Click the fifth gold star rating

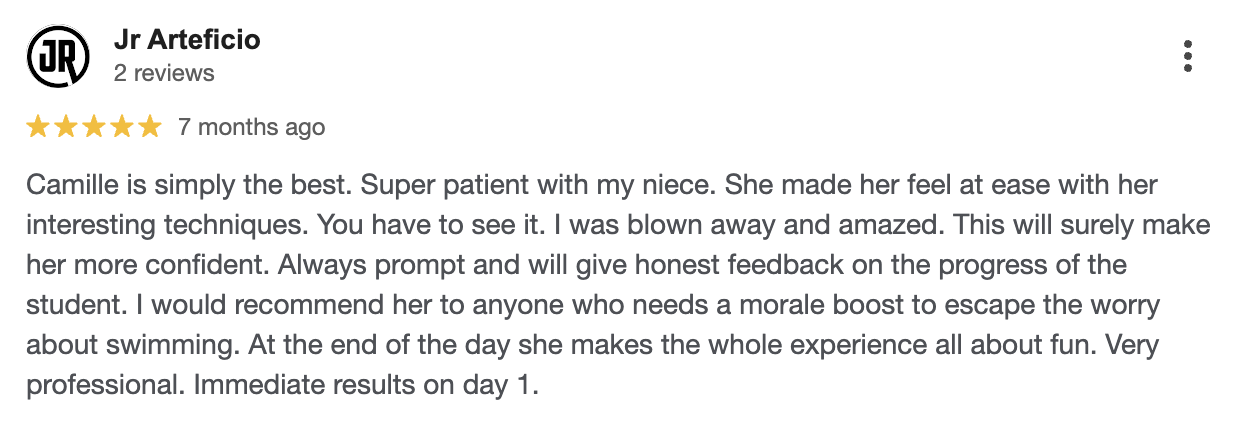coord(149,127)
